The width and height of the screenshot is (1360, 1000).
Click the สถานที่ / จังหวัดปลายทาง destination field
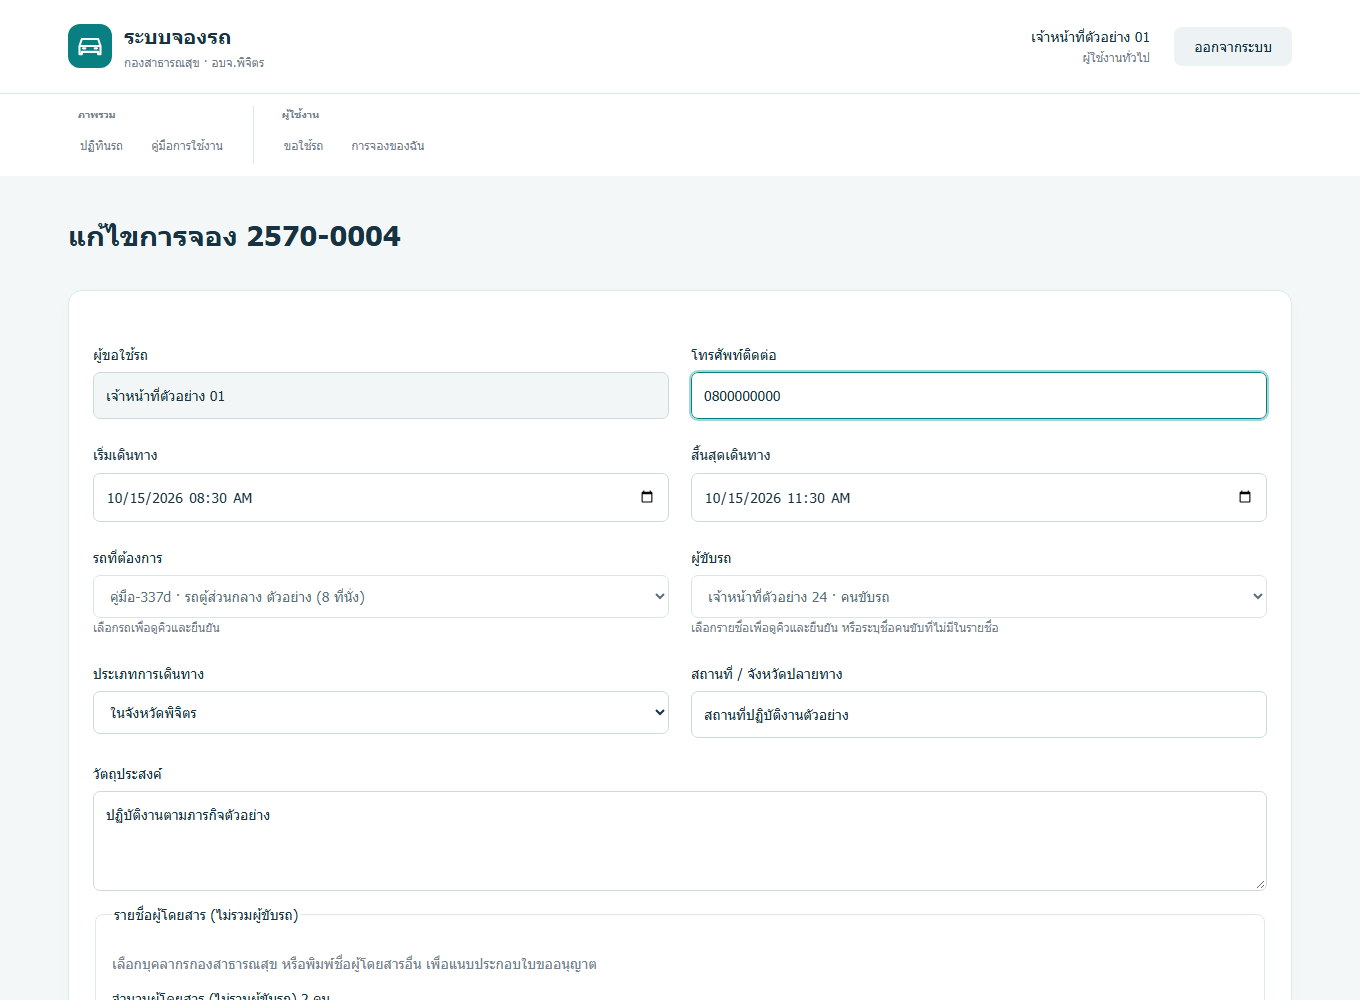tap(979, 715)
